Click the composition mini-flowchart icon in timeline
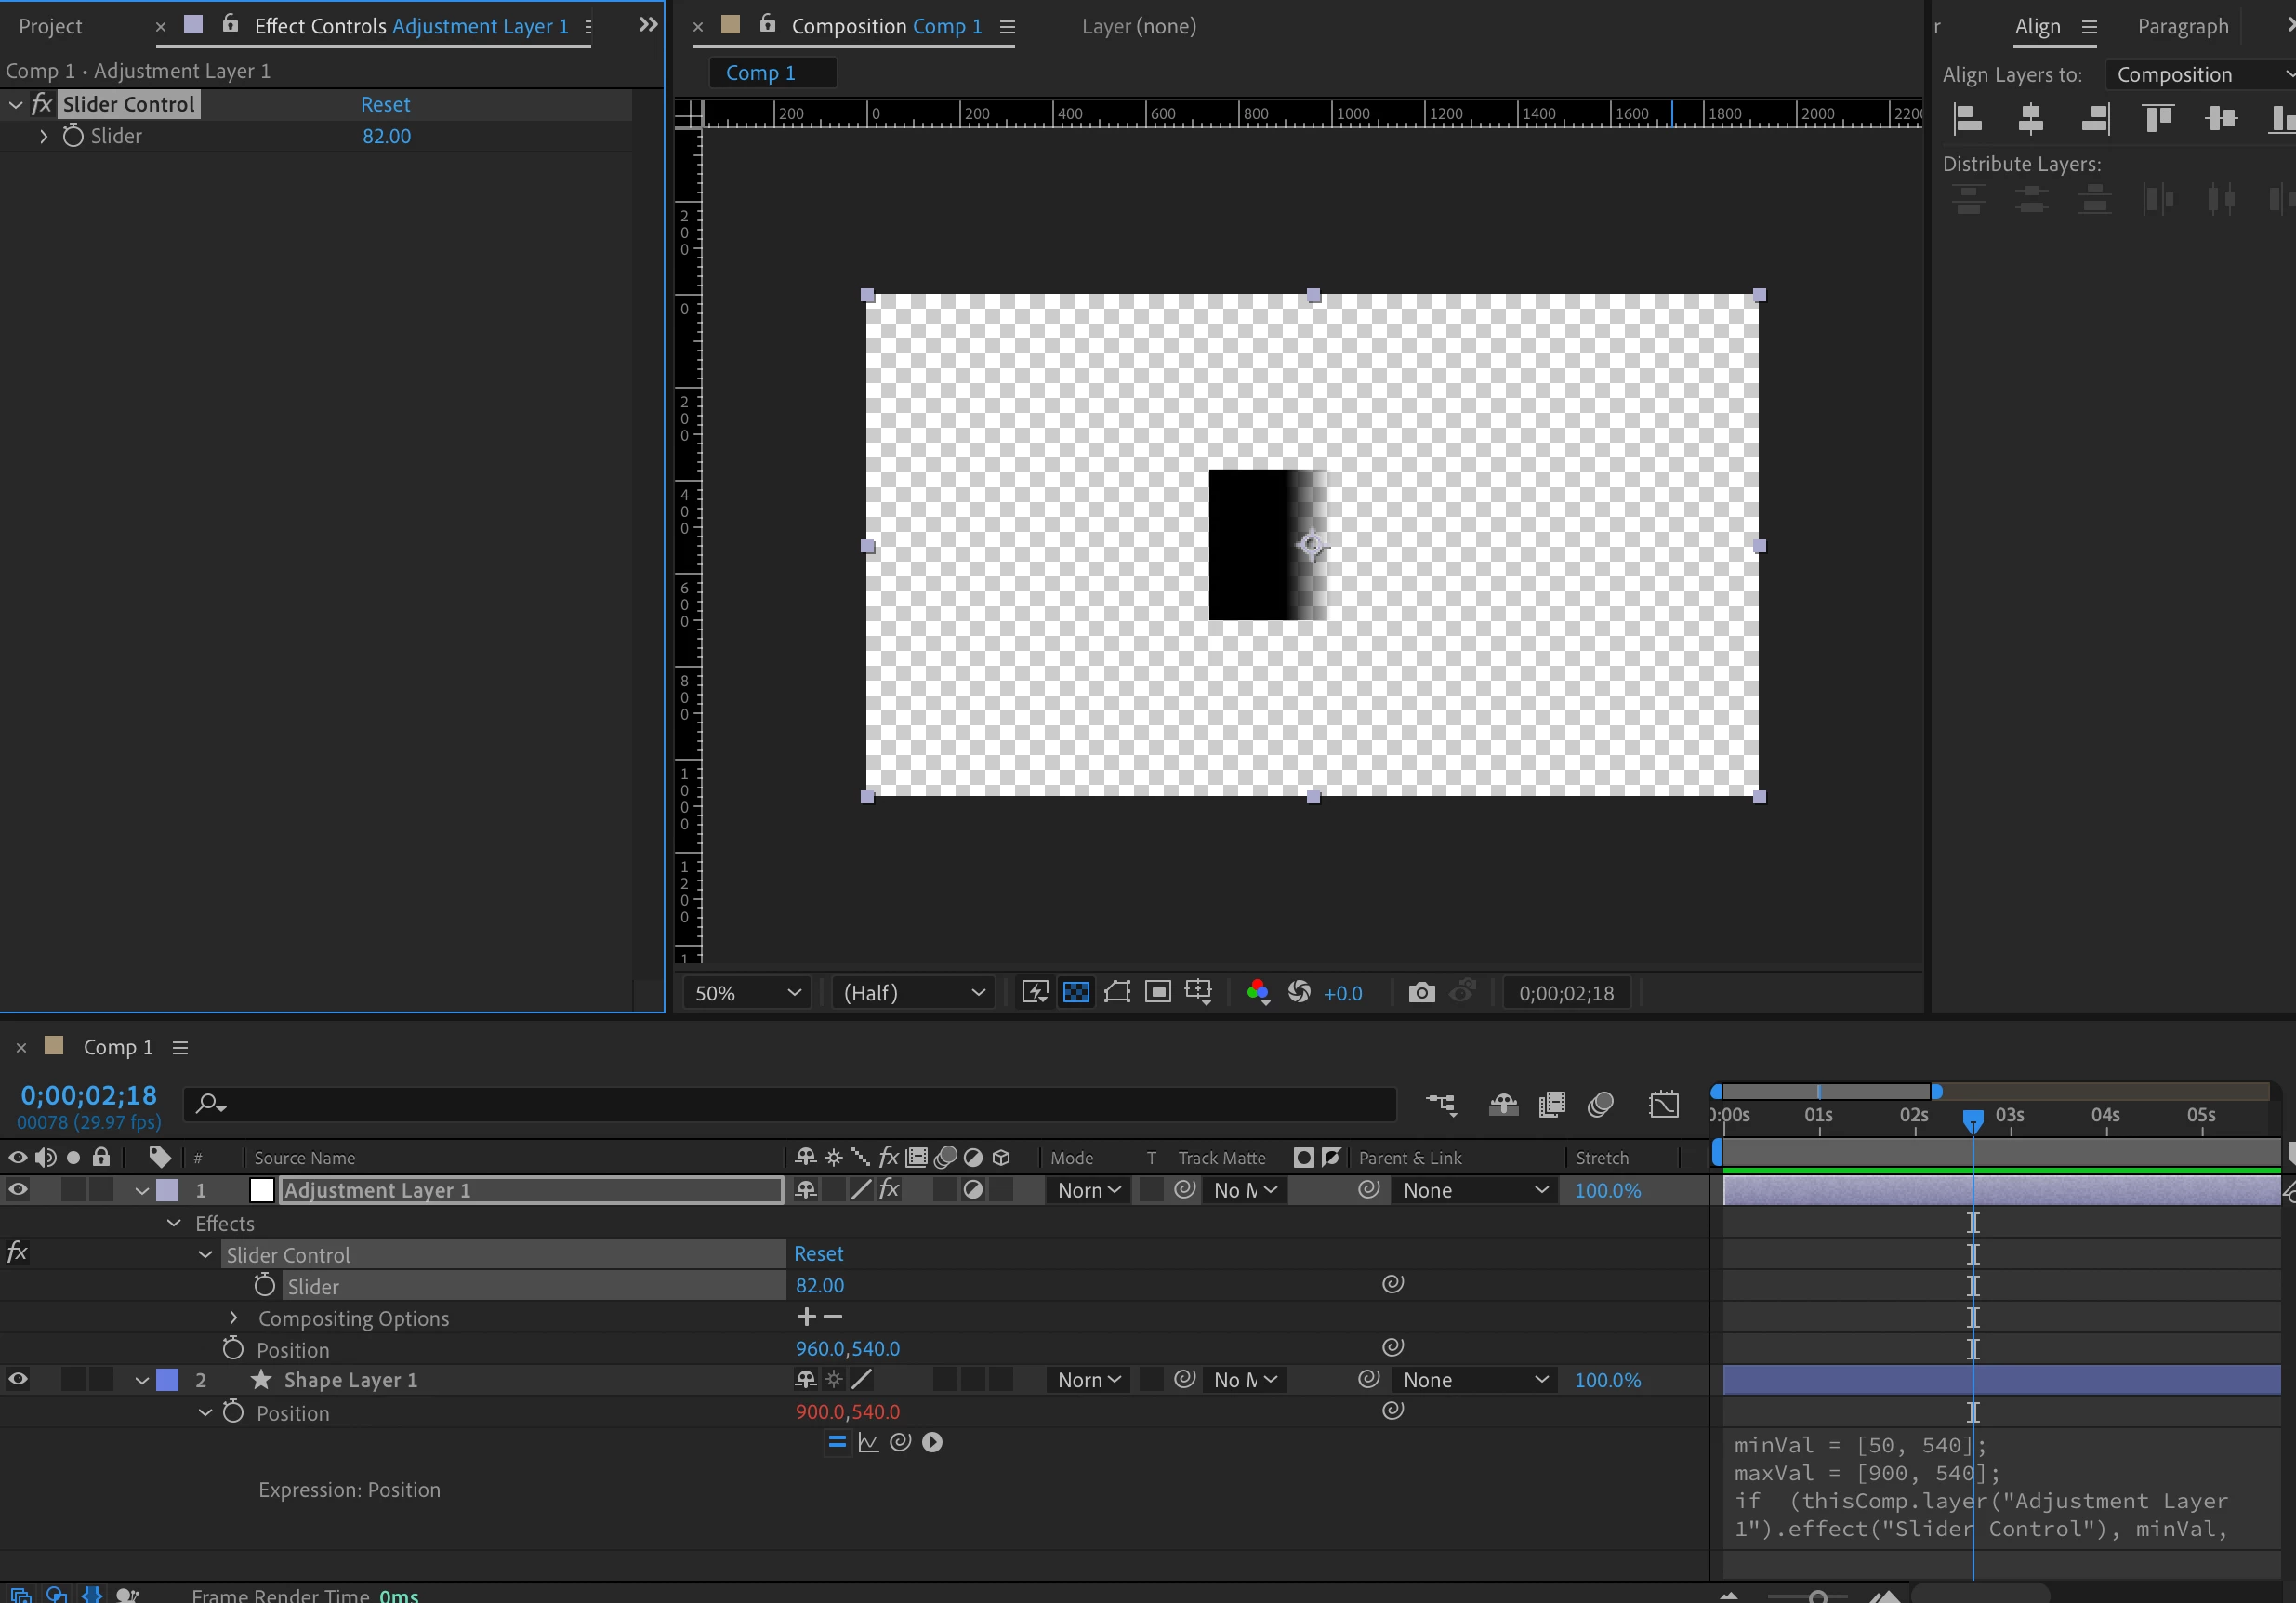 tap(1441, 1104)
